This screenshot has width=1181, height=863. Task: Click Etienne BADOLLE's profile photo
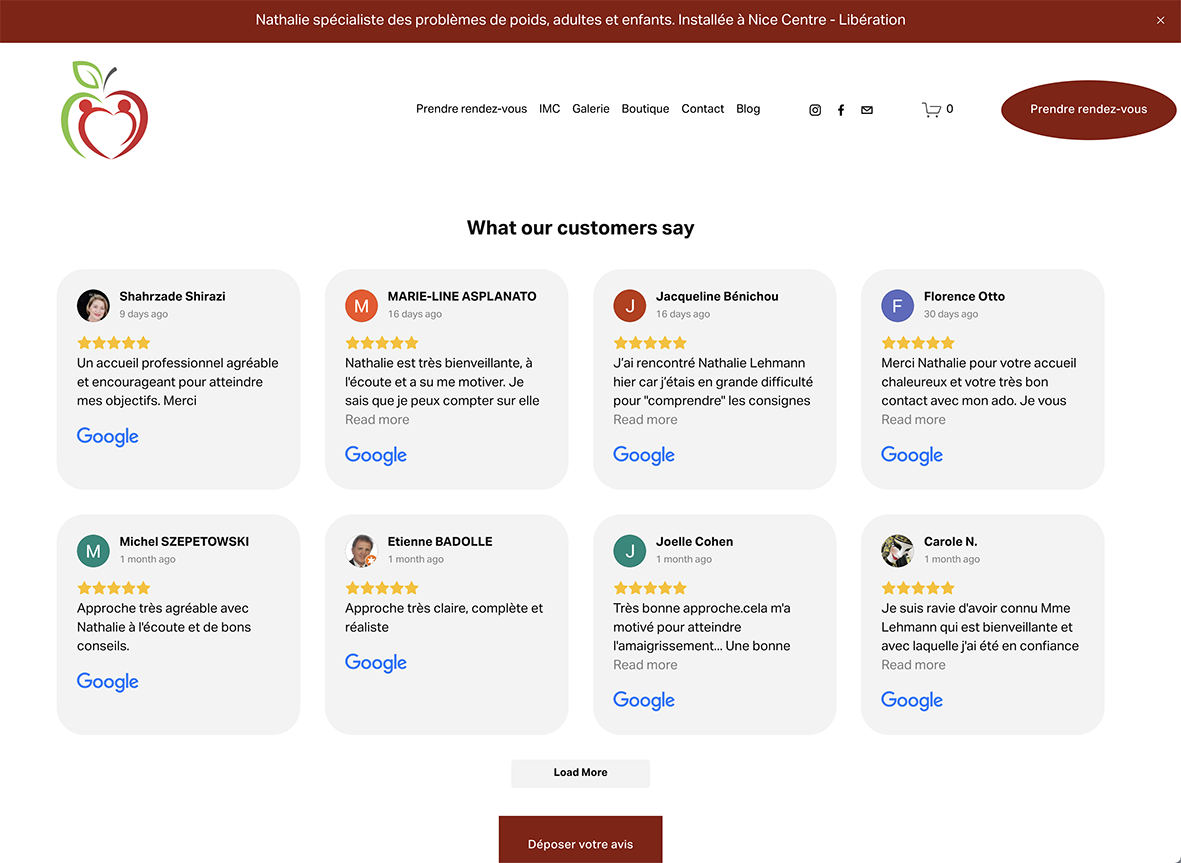(362, 550)
